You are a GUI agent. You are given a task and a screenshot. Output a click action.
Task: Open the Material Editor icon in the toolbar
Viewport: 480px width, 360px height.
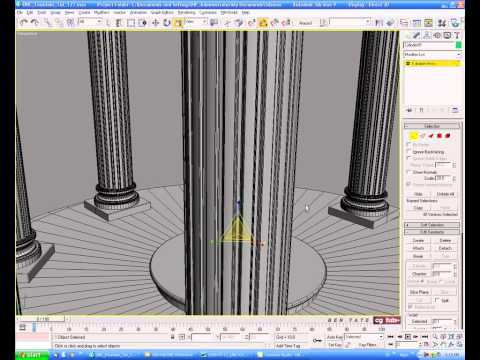point(442,23)
